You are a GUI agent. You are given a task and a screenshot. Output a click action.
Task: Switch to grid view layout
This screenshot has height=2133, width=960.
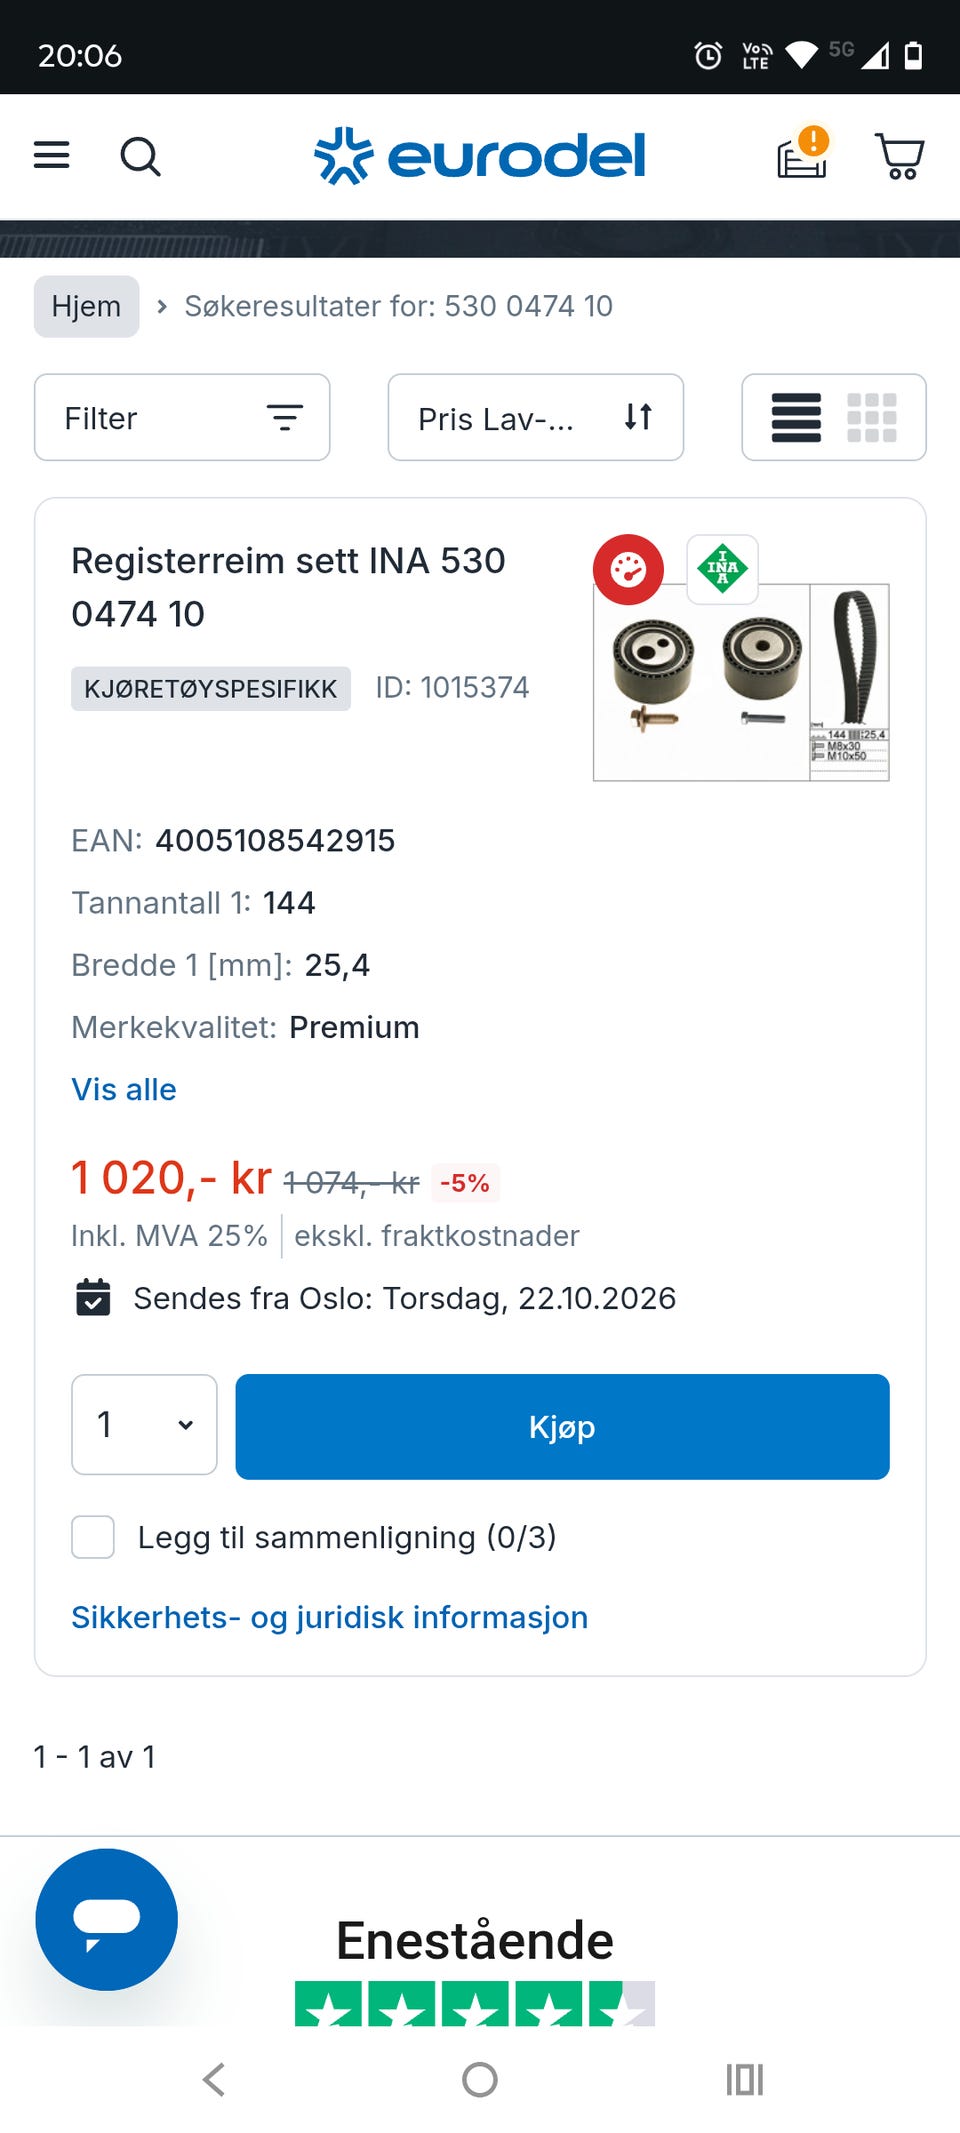click(872, 418)
